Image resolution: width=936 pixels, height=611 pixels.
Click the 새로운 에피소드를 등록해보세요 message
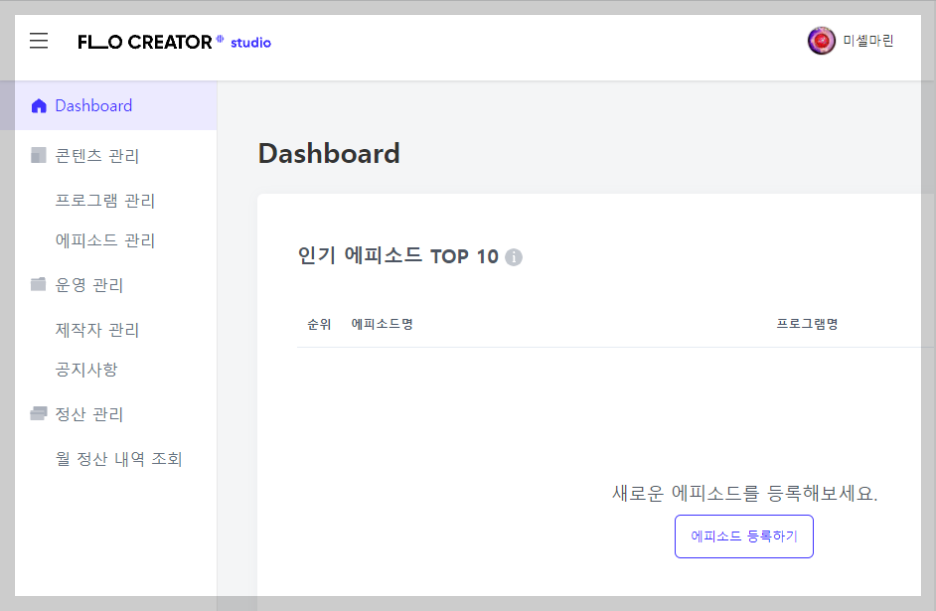pyautogui.click(x=744, y=493)
